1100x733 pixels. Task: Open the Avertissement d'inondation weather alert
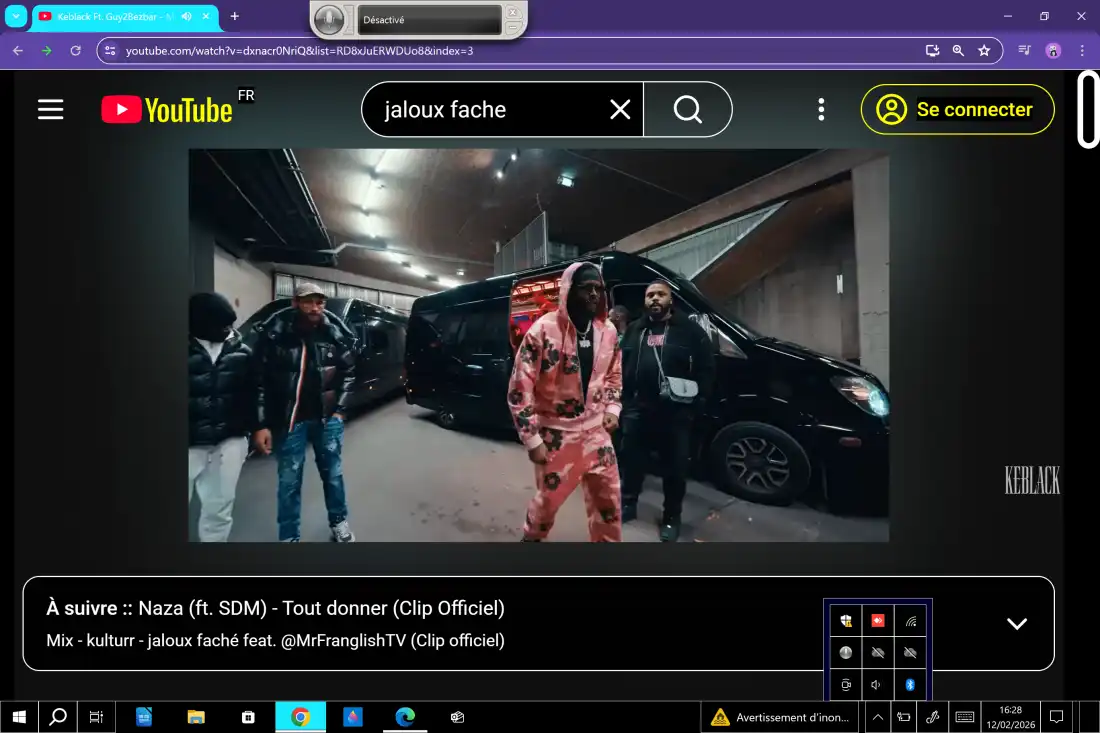click(780, 717)
